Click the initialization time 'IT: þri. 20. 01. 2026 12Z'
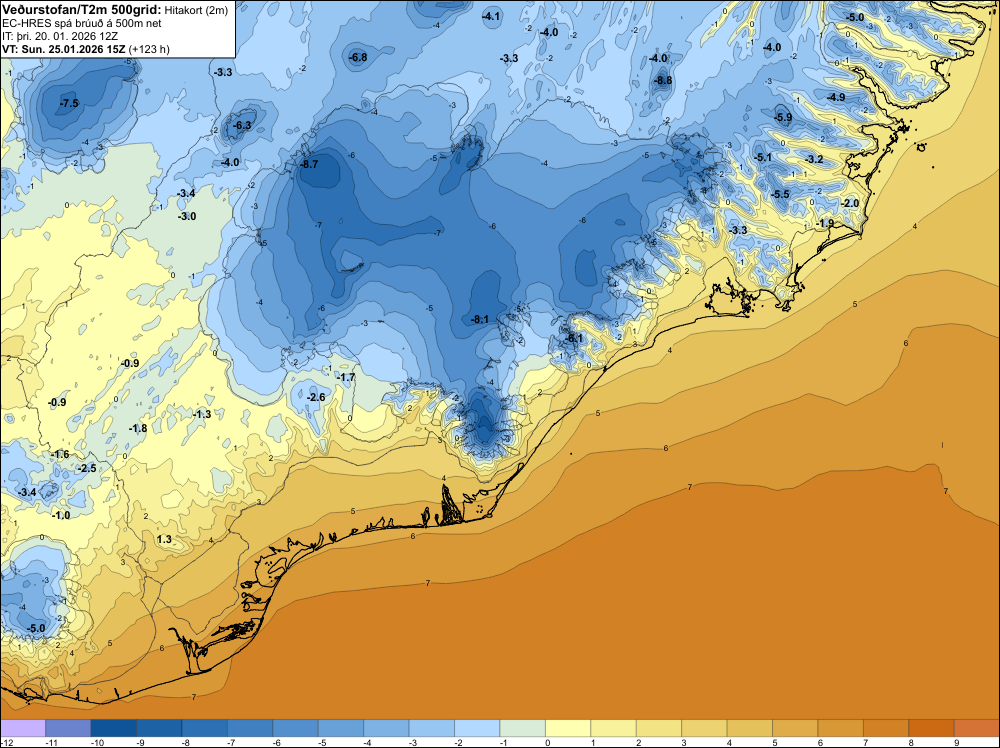This screenshot has width=1000, height=748. [60, 36]
